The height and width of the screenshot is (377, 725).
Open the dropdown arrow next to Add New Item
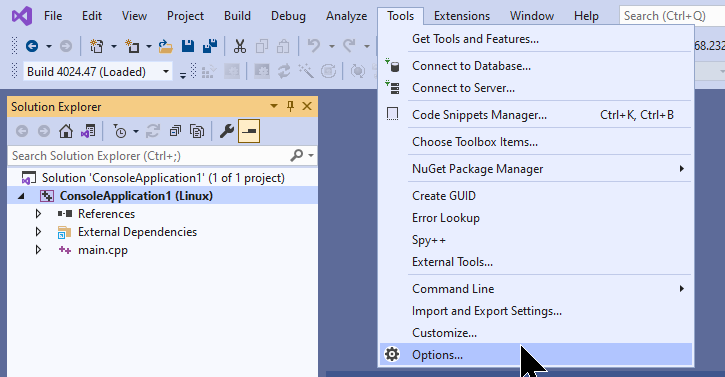click(148, 46)
